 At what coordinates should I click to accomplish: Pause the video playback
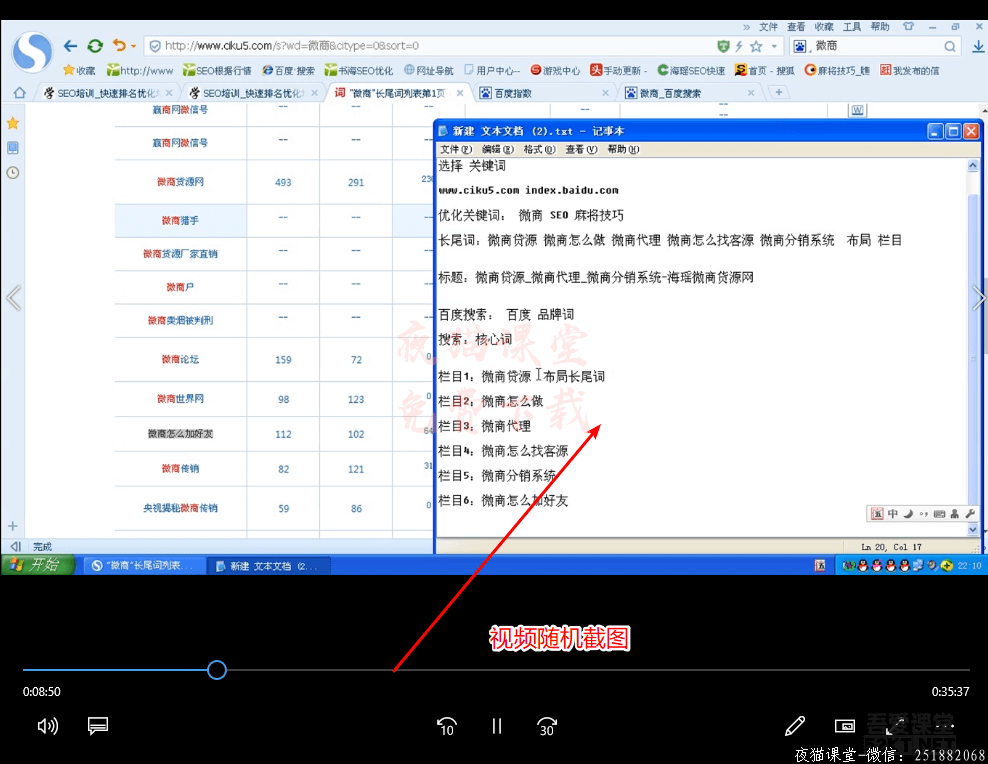coord(497,727)
